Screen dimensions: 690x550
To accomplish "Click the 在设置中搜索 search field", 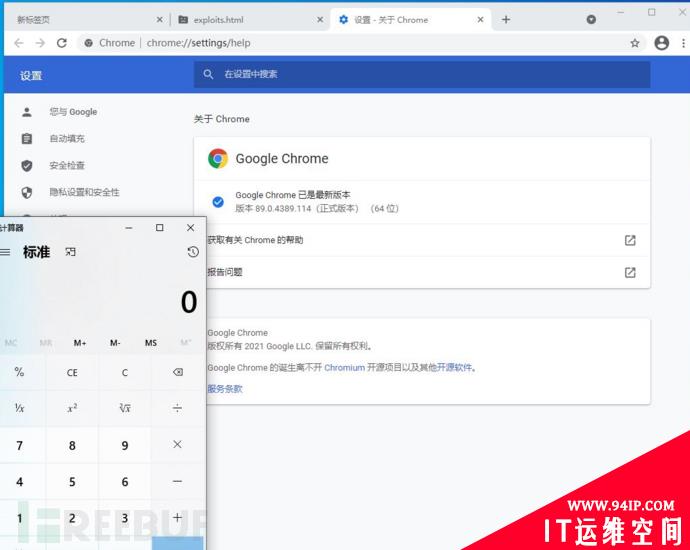I will pyautogui.click(x=420, y=74).
